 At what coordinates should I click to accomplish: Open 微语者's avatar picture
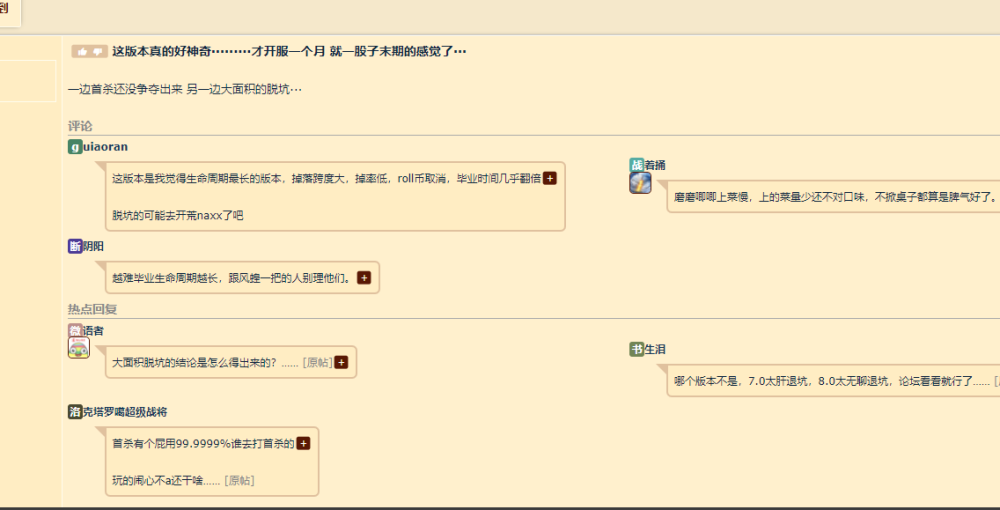pos(78,348)
